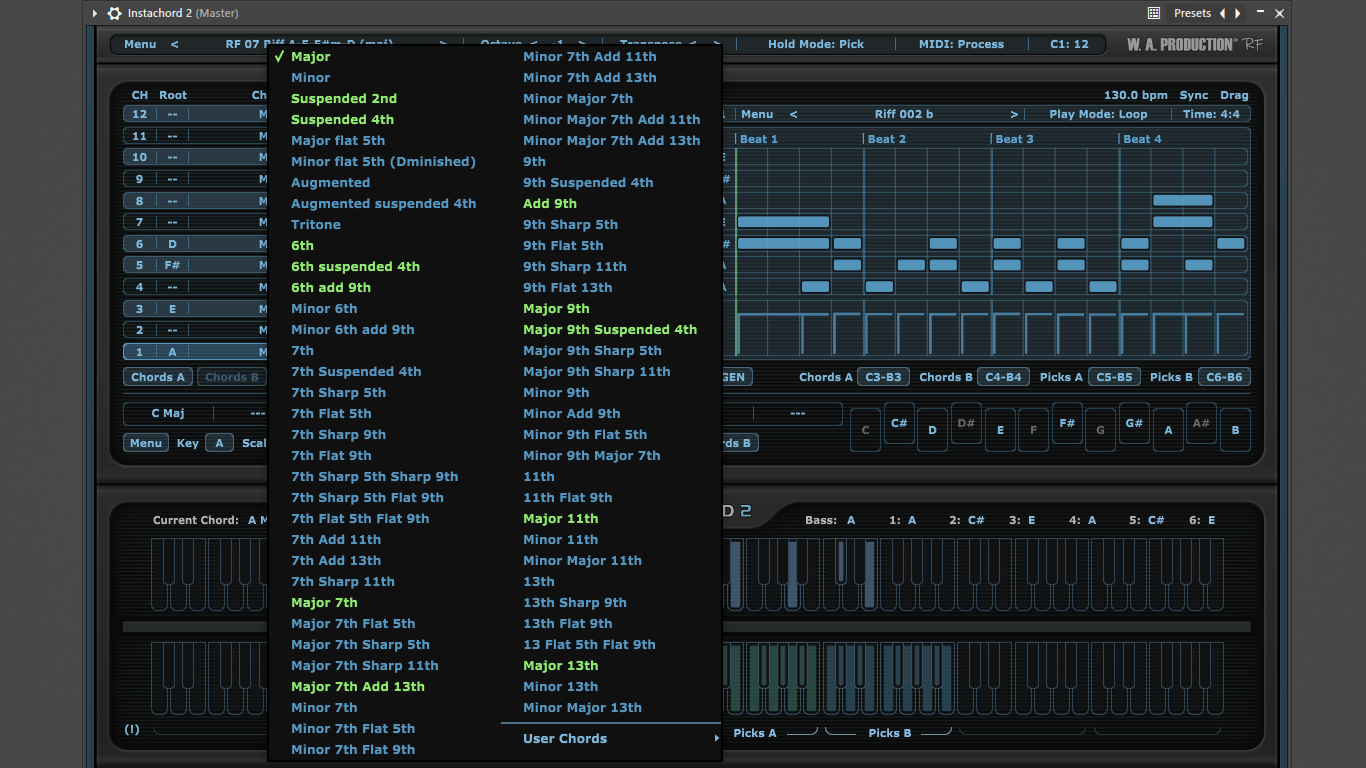The width and height of the screenshot is (1366, 768).
Task: Toggle the C# note key in scale row
Action: tap(898, 423)
